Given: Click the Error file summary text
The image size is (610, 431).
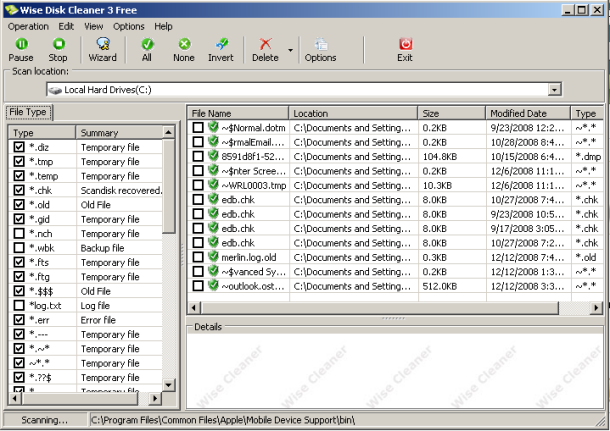Looking at the screenshot, I should [x=98, y=320].
